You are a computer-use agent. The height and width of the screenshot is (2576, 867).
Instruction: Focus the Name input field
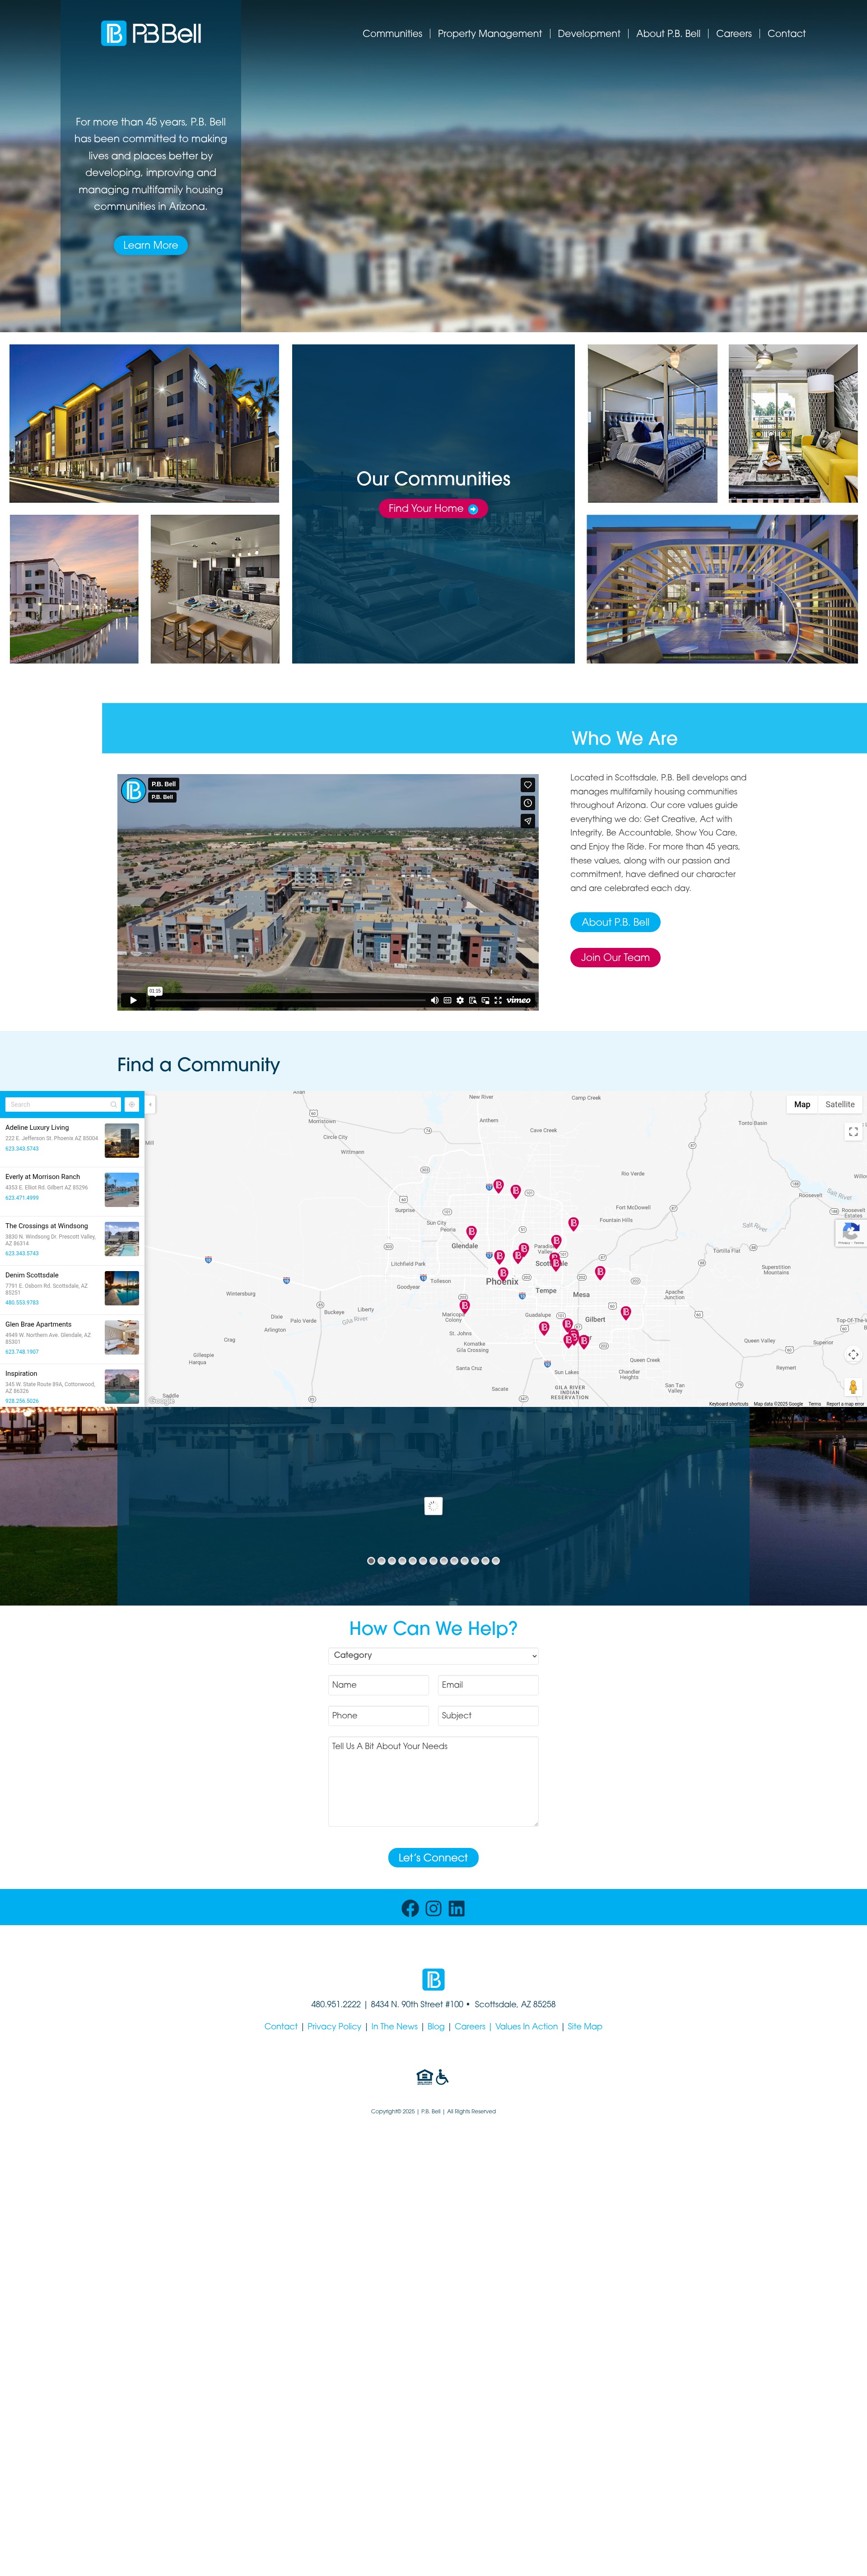[x=379, y=1685]
